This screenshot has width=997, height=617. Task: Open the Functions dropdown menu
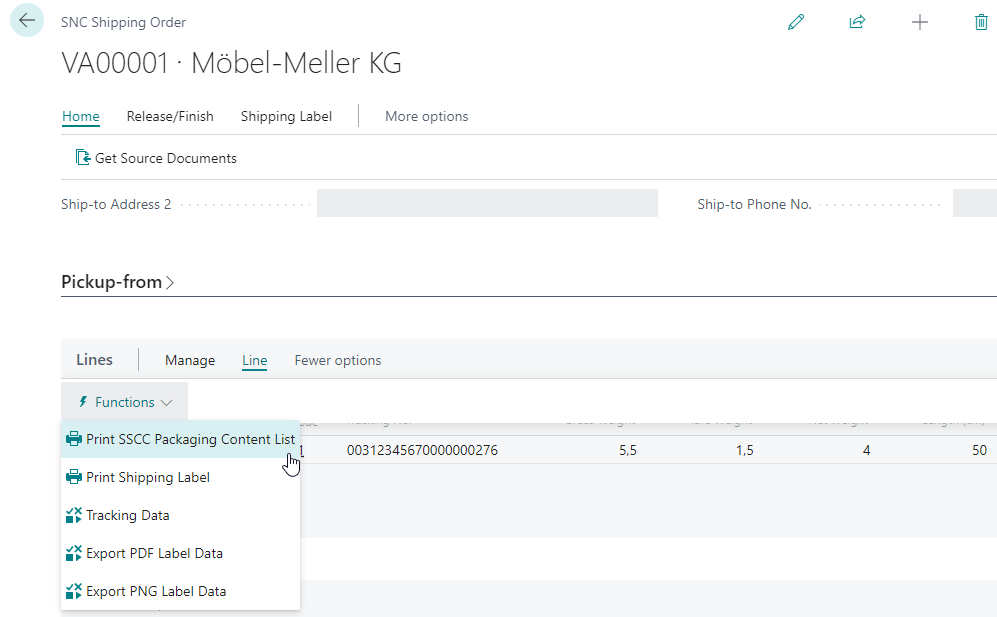125,402
